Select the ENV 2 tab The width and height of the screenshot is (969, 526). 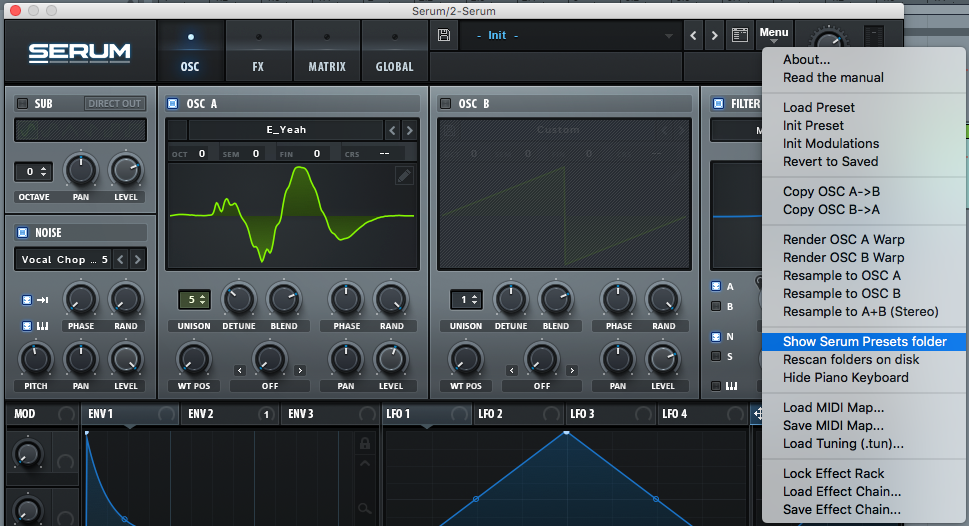click(229, 414)
